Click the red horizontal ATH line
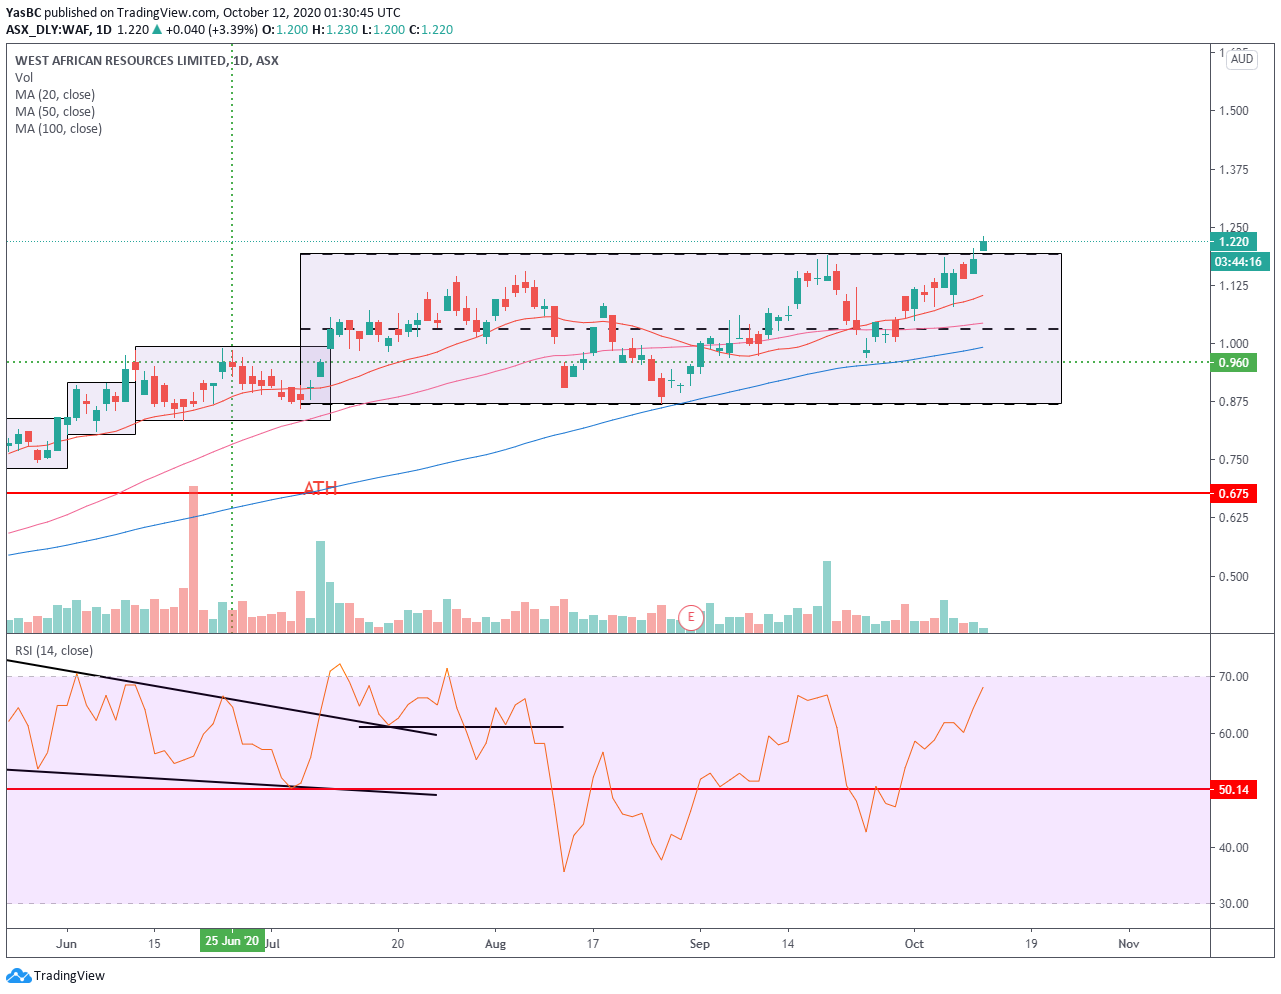1281x994 pixels. [608, 493]
